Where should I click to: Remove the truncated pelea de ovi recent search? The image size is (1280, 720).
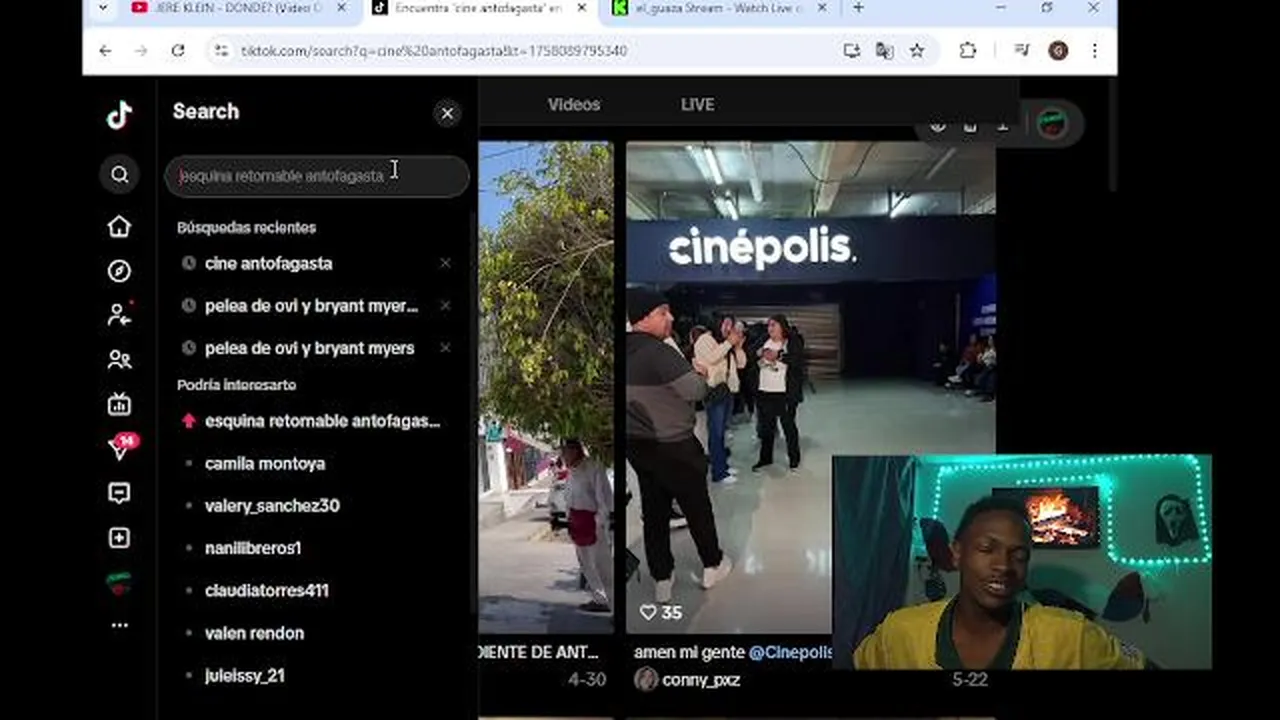coord(445,305)
